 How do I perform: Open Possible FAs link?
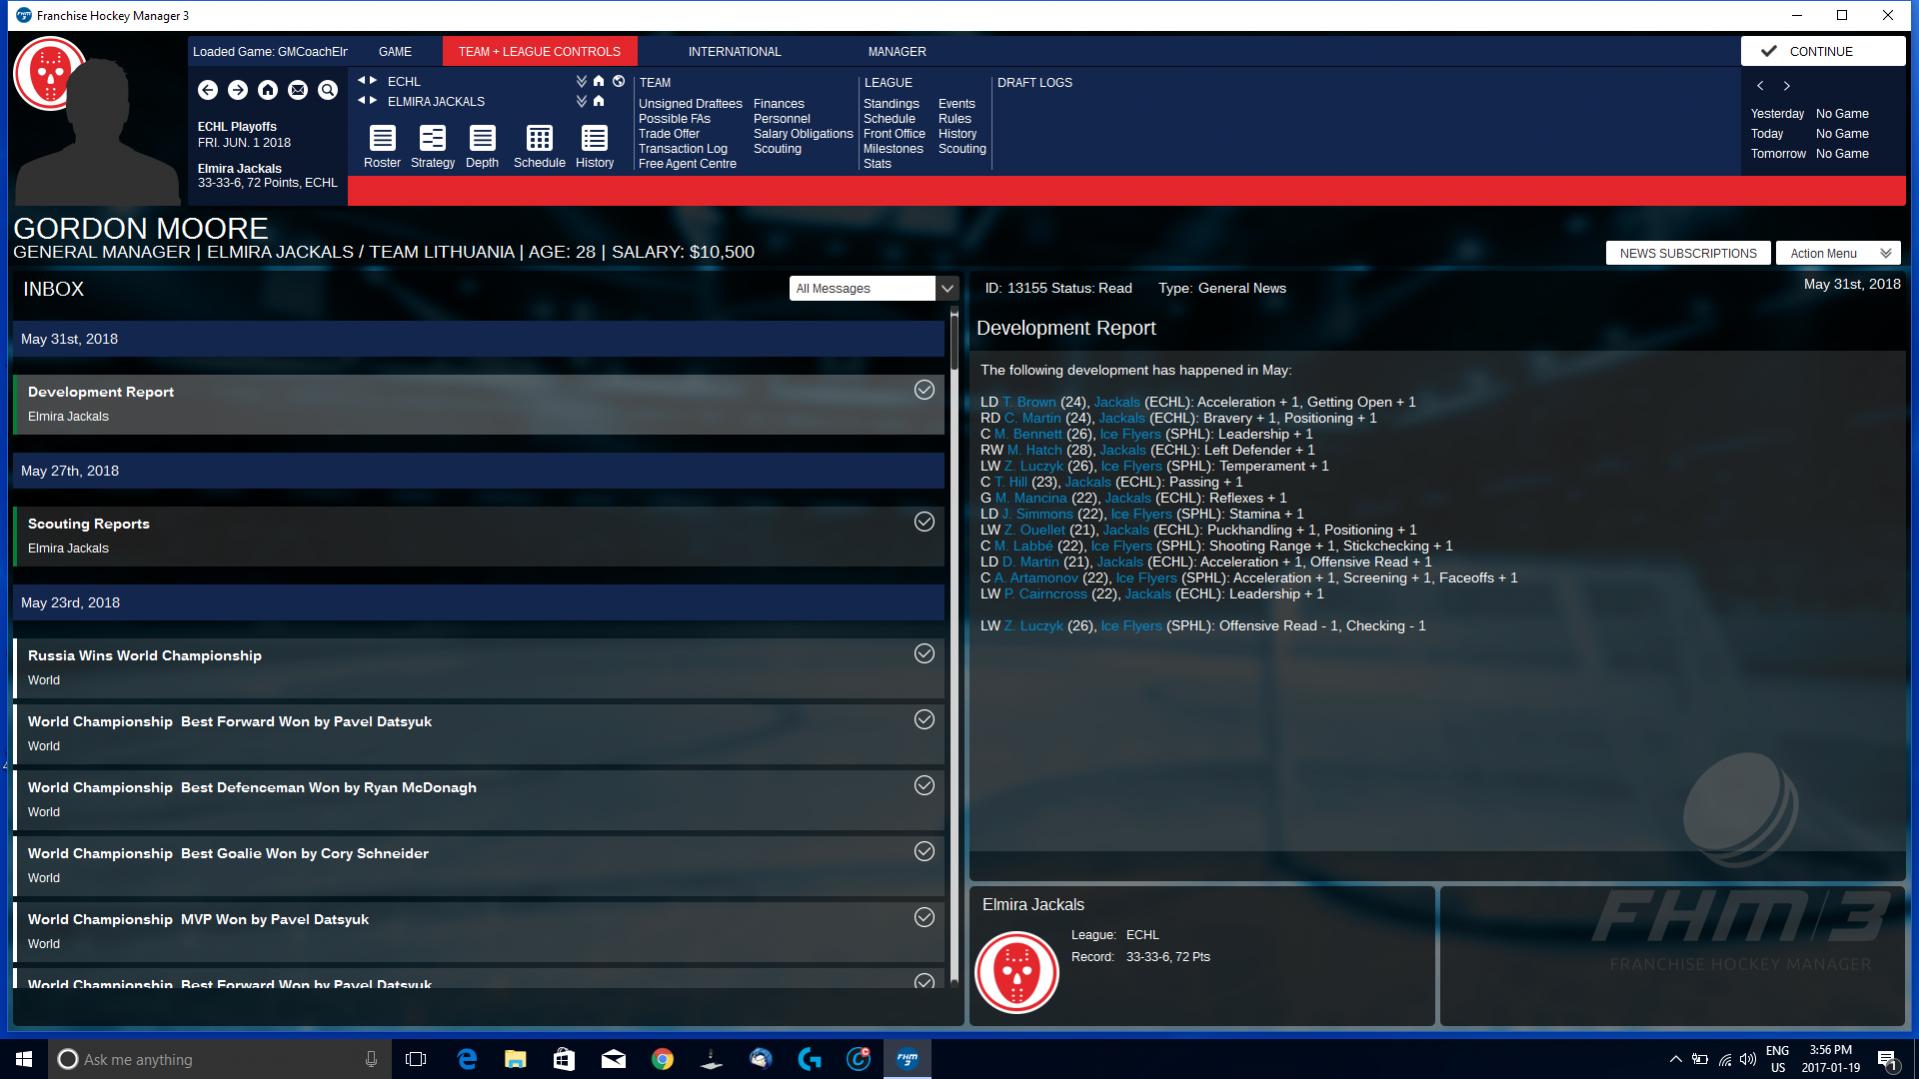point(674,119)
